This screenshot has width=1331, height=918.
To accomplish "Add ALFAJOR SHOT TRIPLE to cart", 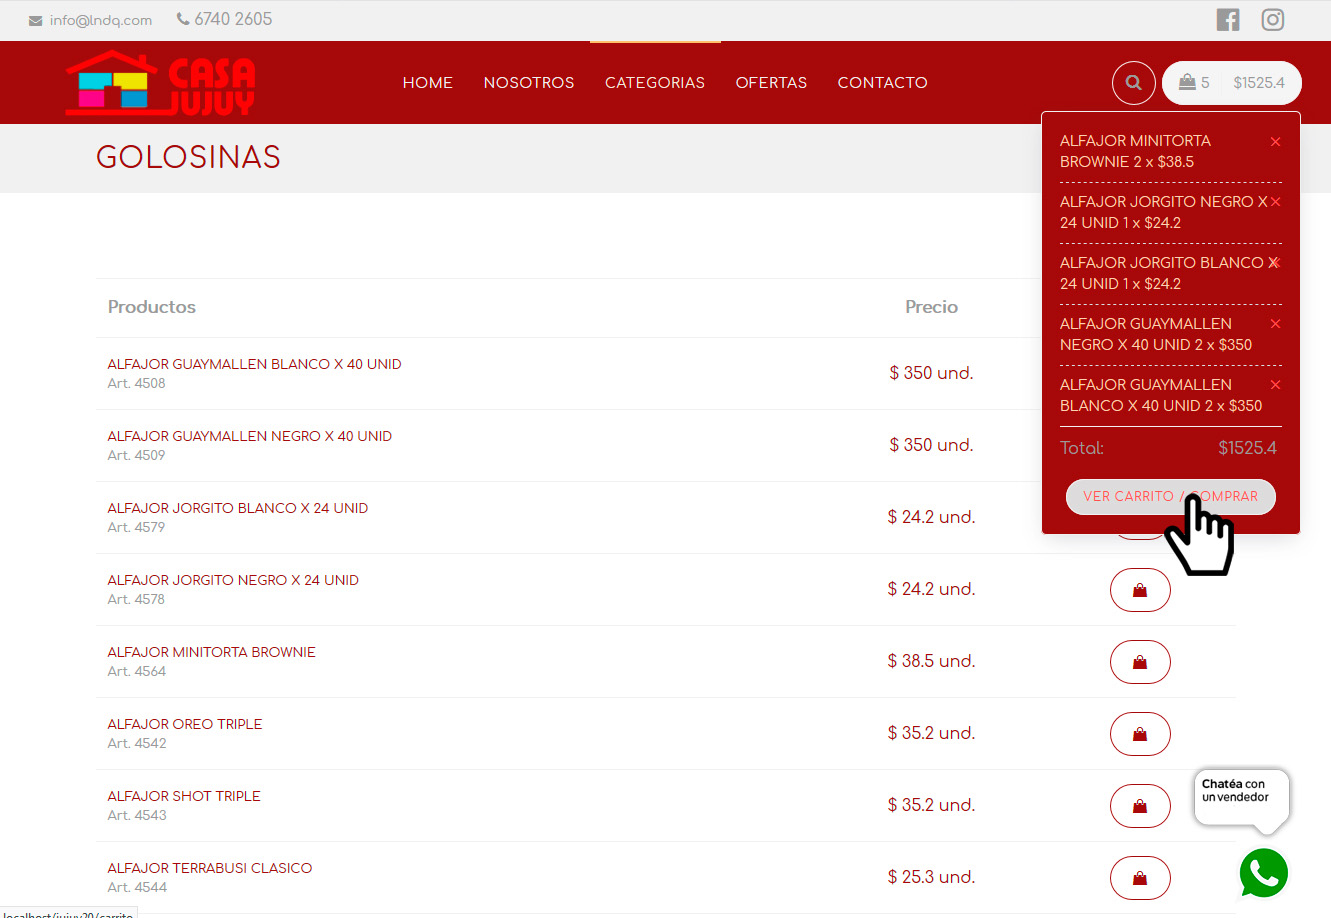I will [1140, 806].
